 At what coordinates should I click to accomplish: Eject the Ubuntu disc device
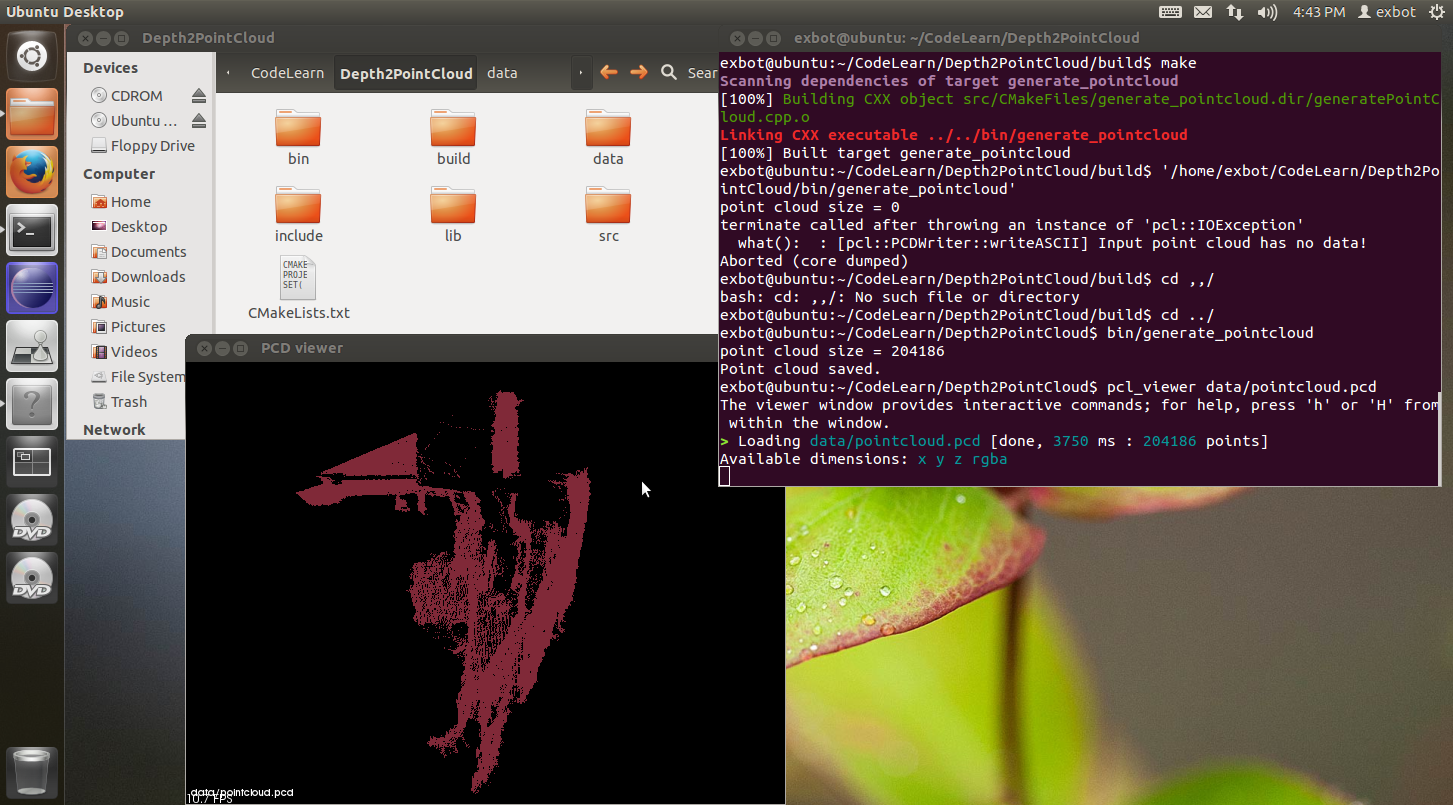[x=198, y=121]
